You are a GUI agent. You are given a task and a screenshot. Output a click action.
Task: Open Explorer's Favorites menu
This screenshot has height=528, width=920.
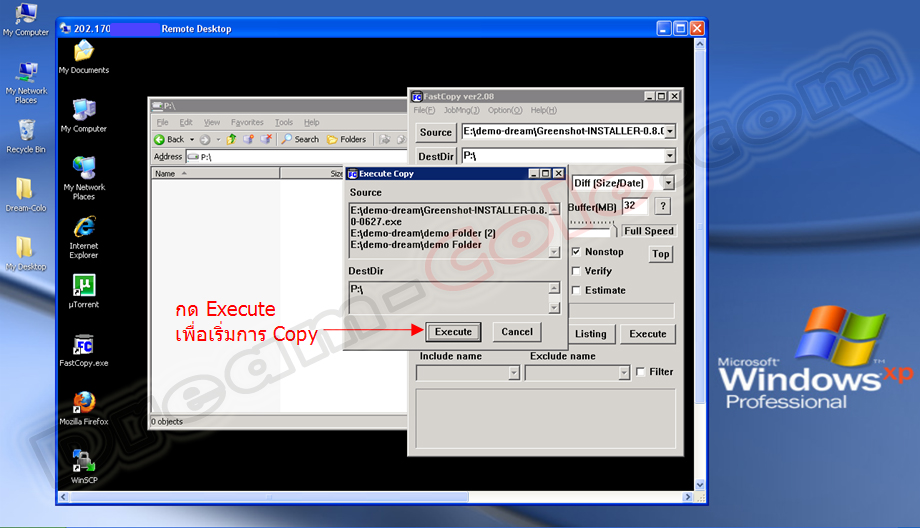pos(247,123)
